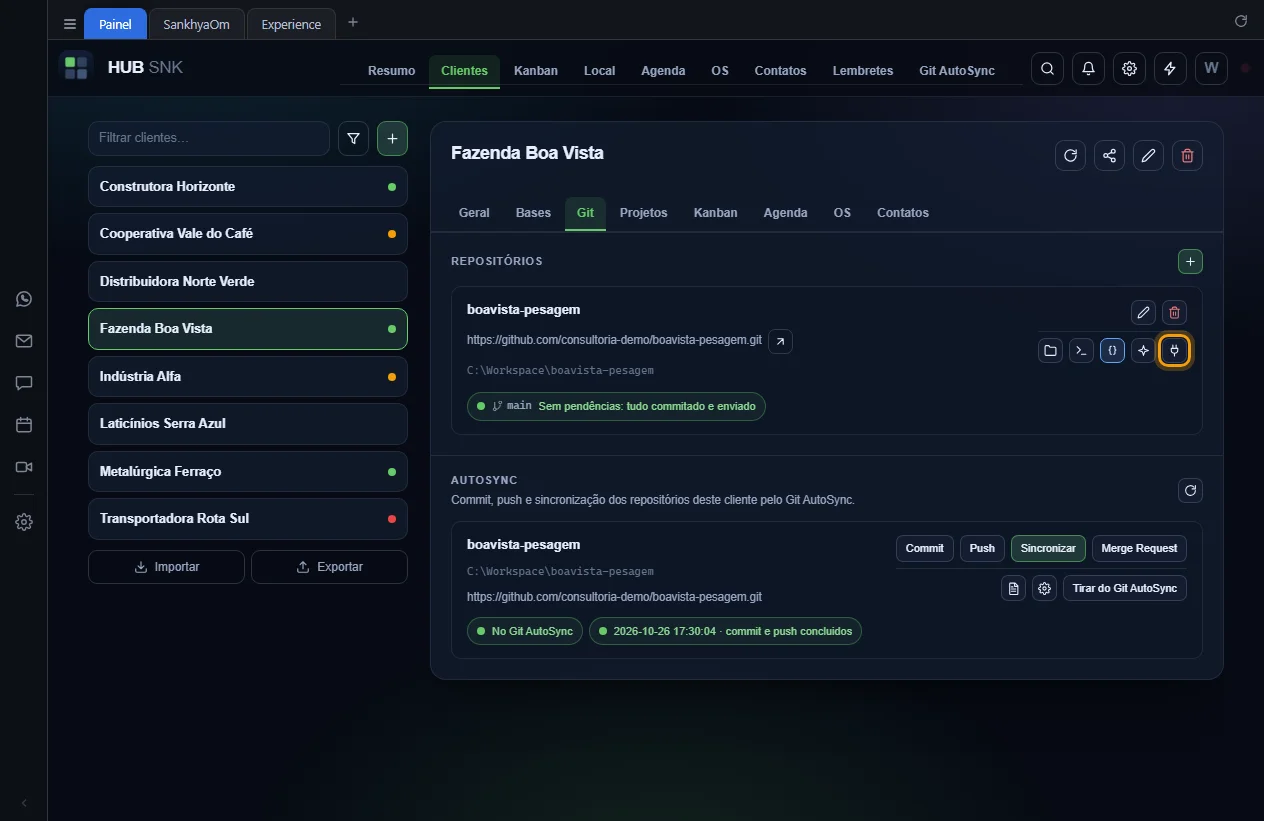Edit the Fazenda Boa Vista client
This screenshot has width=1264, height=821.
1149,155
